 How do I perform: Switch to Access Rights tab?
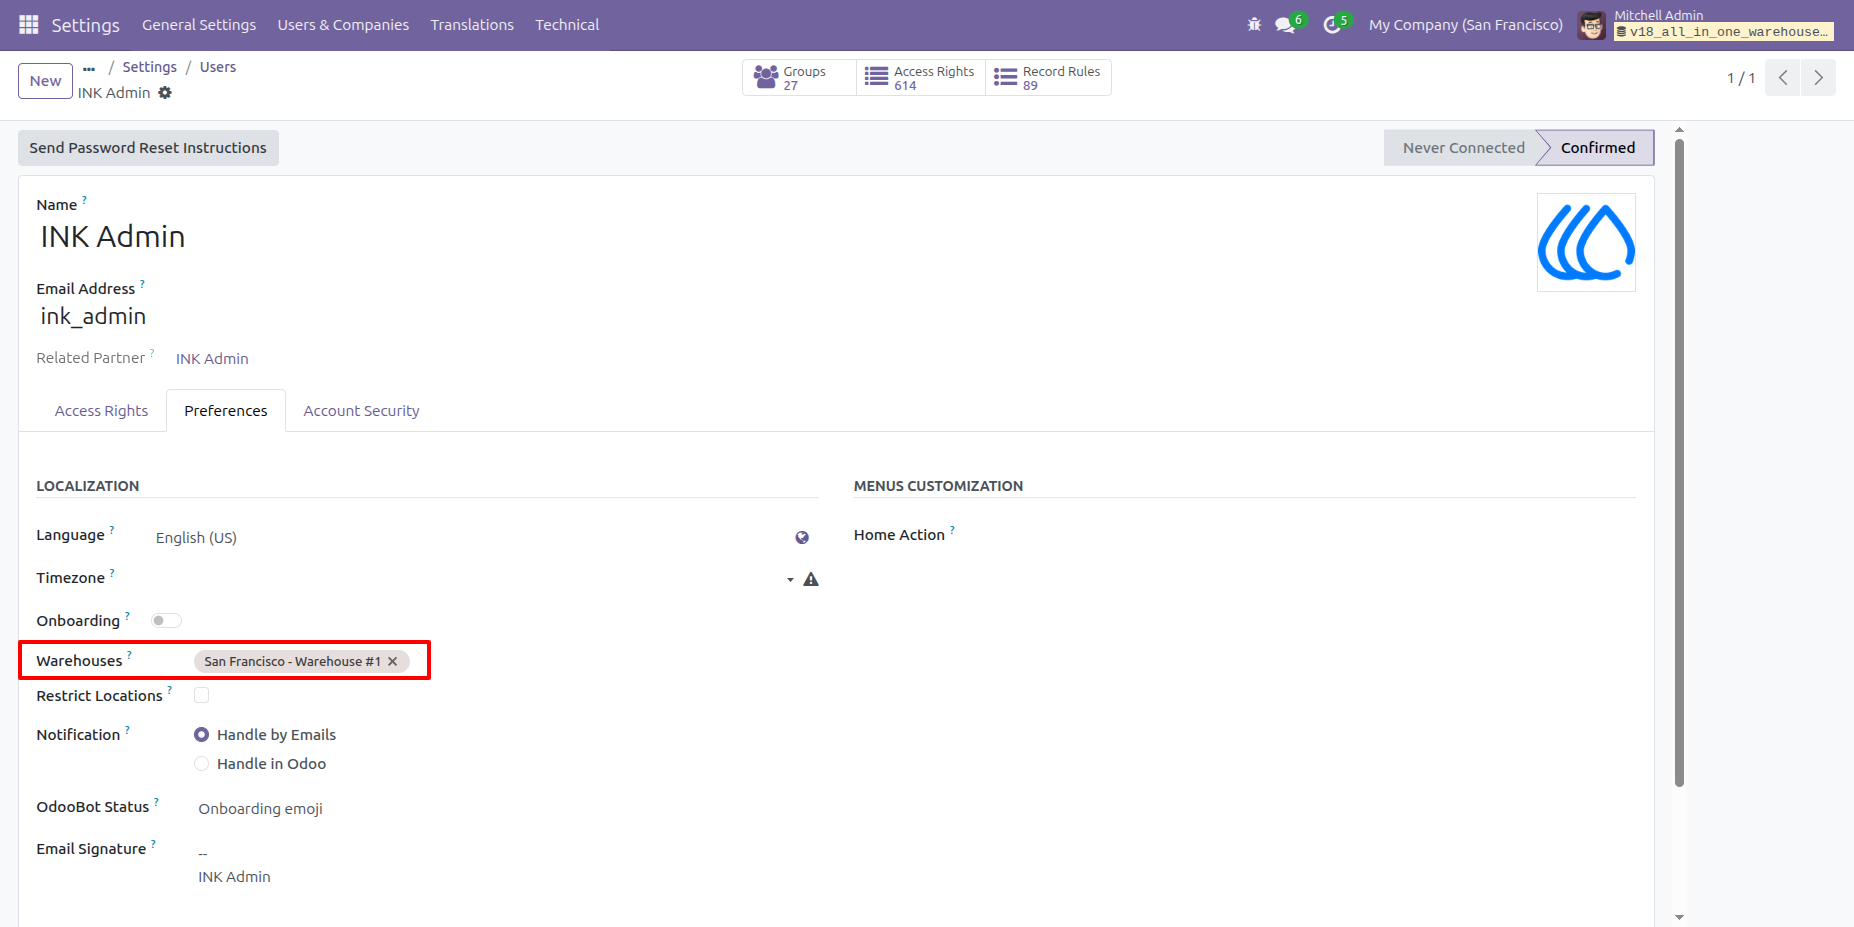click(x=101, y=411)
